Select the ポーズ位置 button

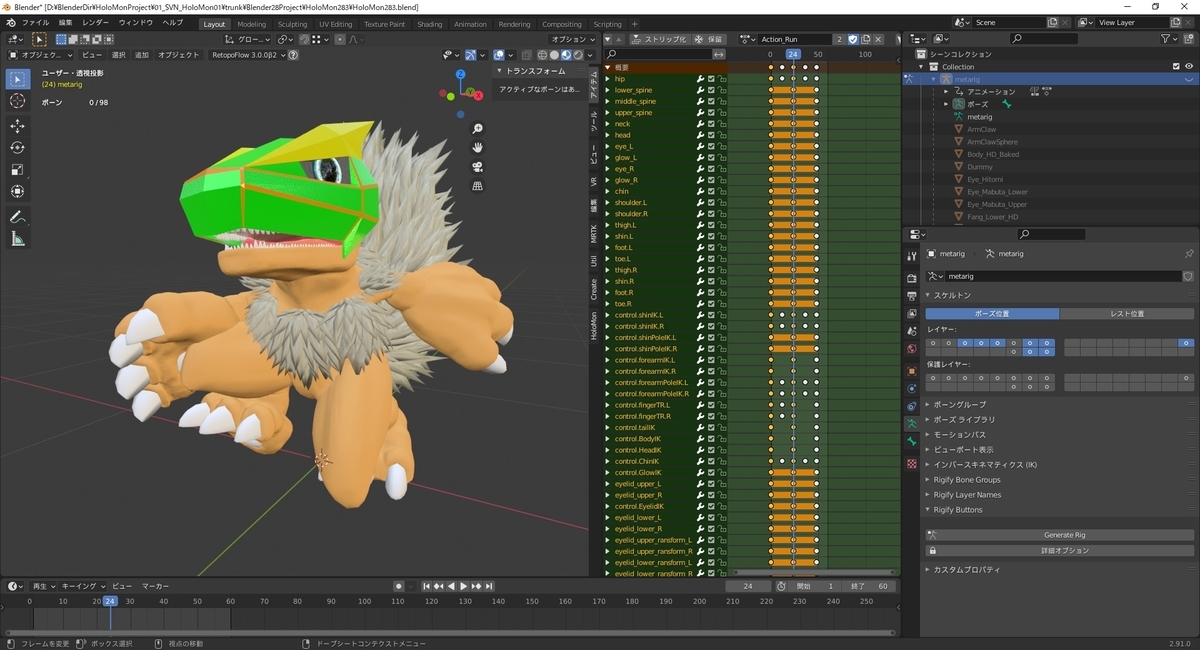(992, 314)
